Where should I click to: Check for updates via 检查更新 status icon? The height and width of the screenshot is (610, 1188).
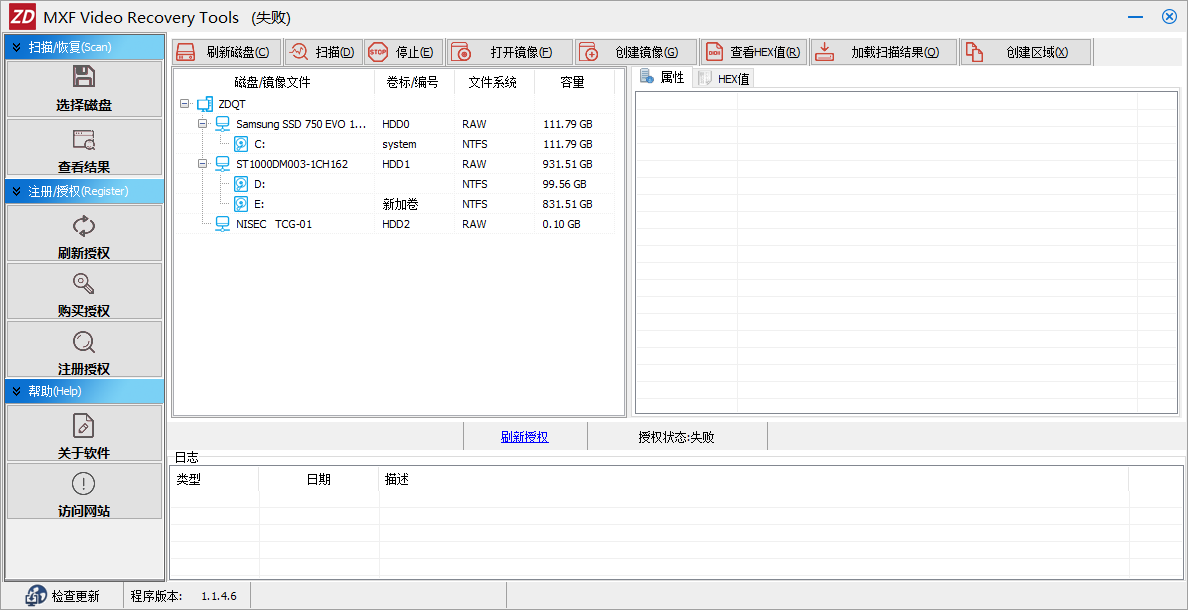pos(36,595)
